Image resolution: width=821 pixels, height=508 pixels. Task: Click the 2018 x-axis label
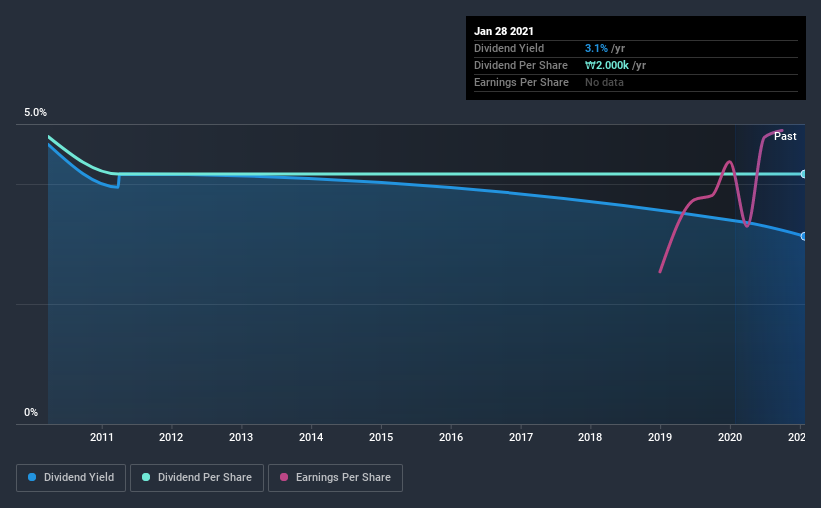590,437
